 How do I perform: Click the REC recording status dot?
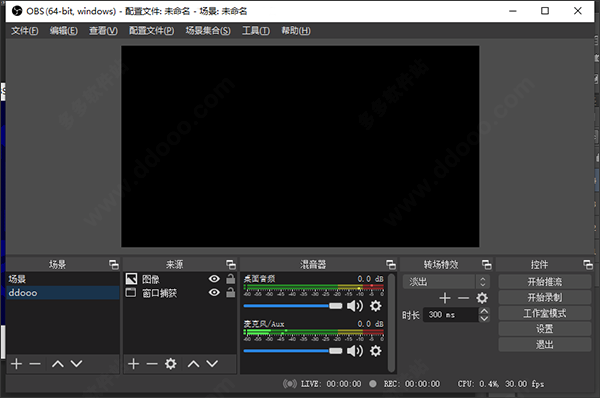(373, 383)
